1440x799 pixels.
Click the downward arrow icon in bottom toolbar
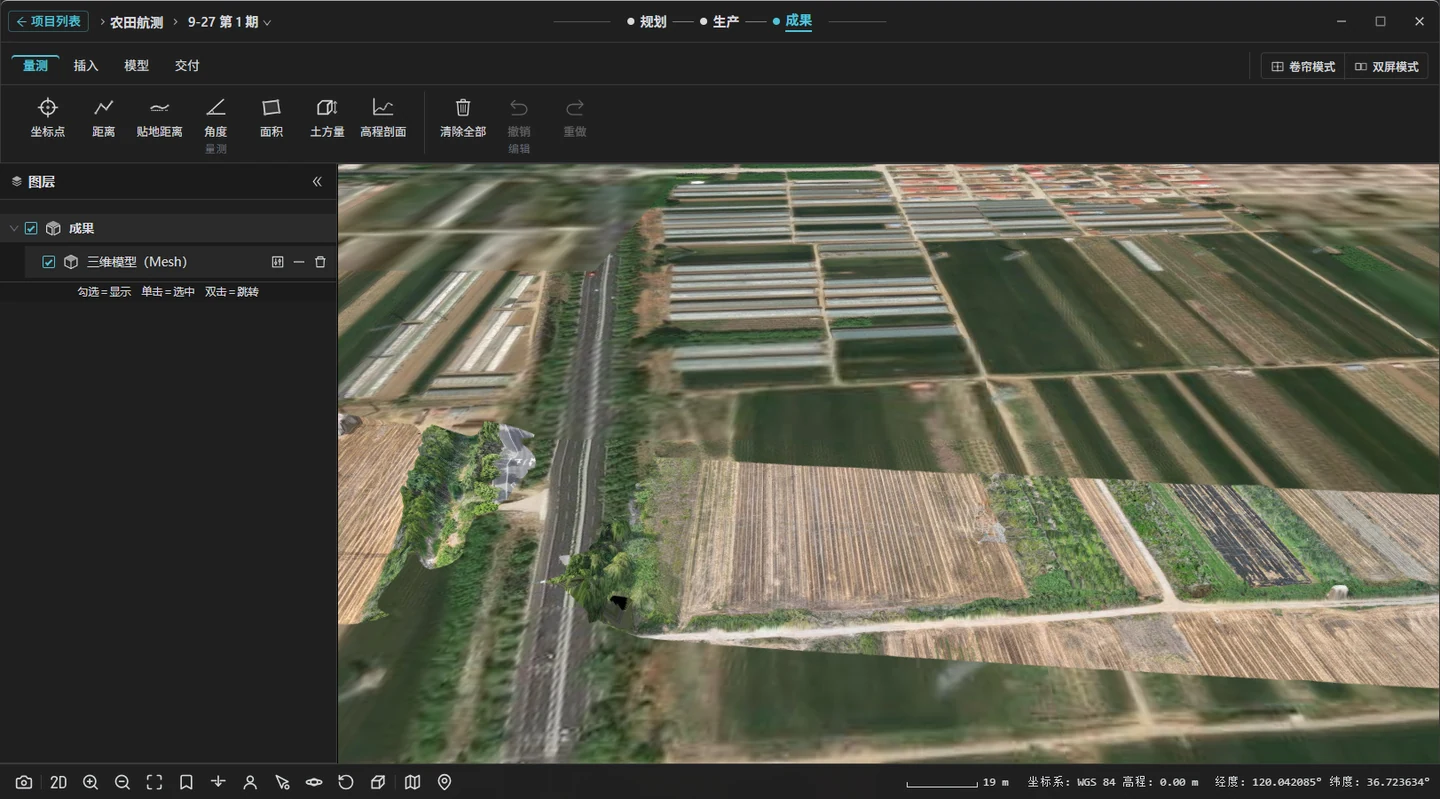pyautogui.click(x=218, y=782)
